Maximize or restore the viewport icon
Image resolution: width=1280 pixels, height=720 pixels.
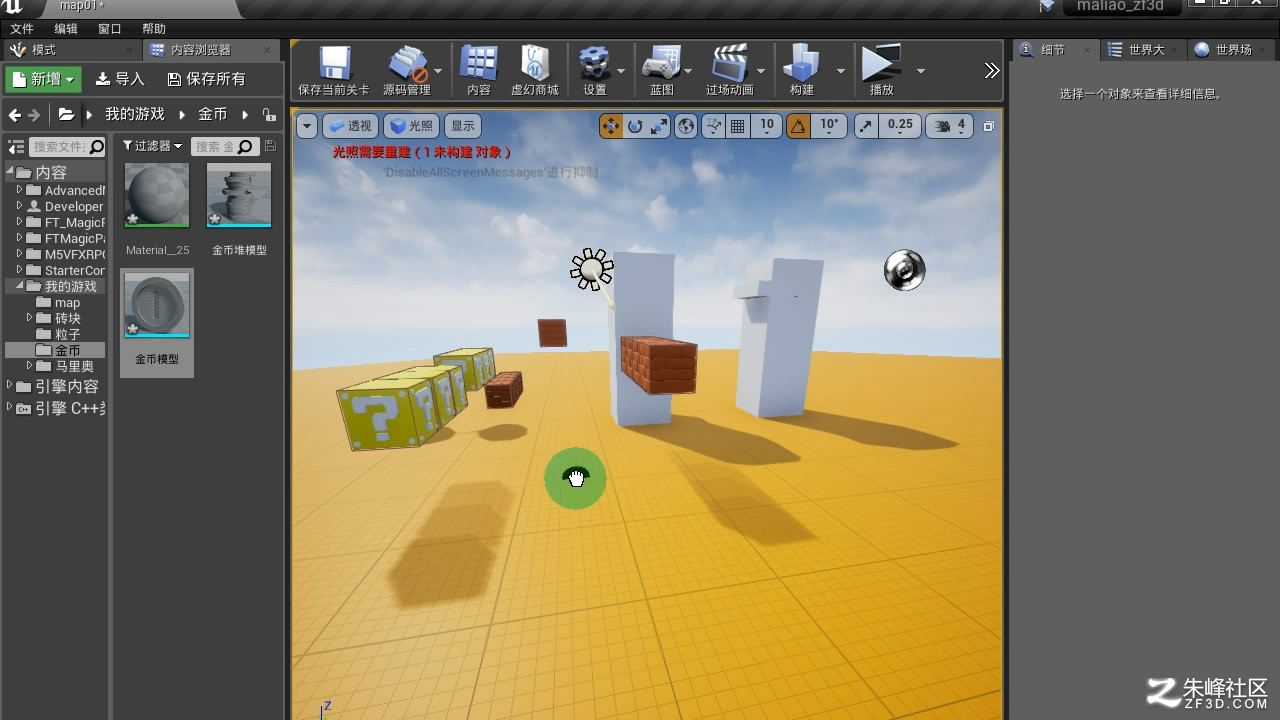[x=989, y=126]
